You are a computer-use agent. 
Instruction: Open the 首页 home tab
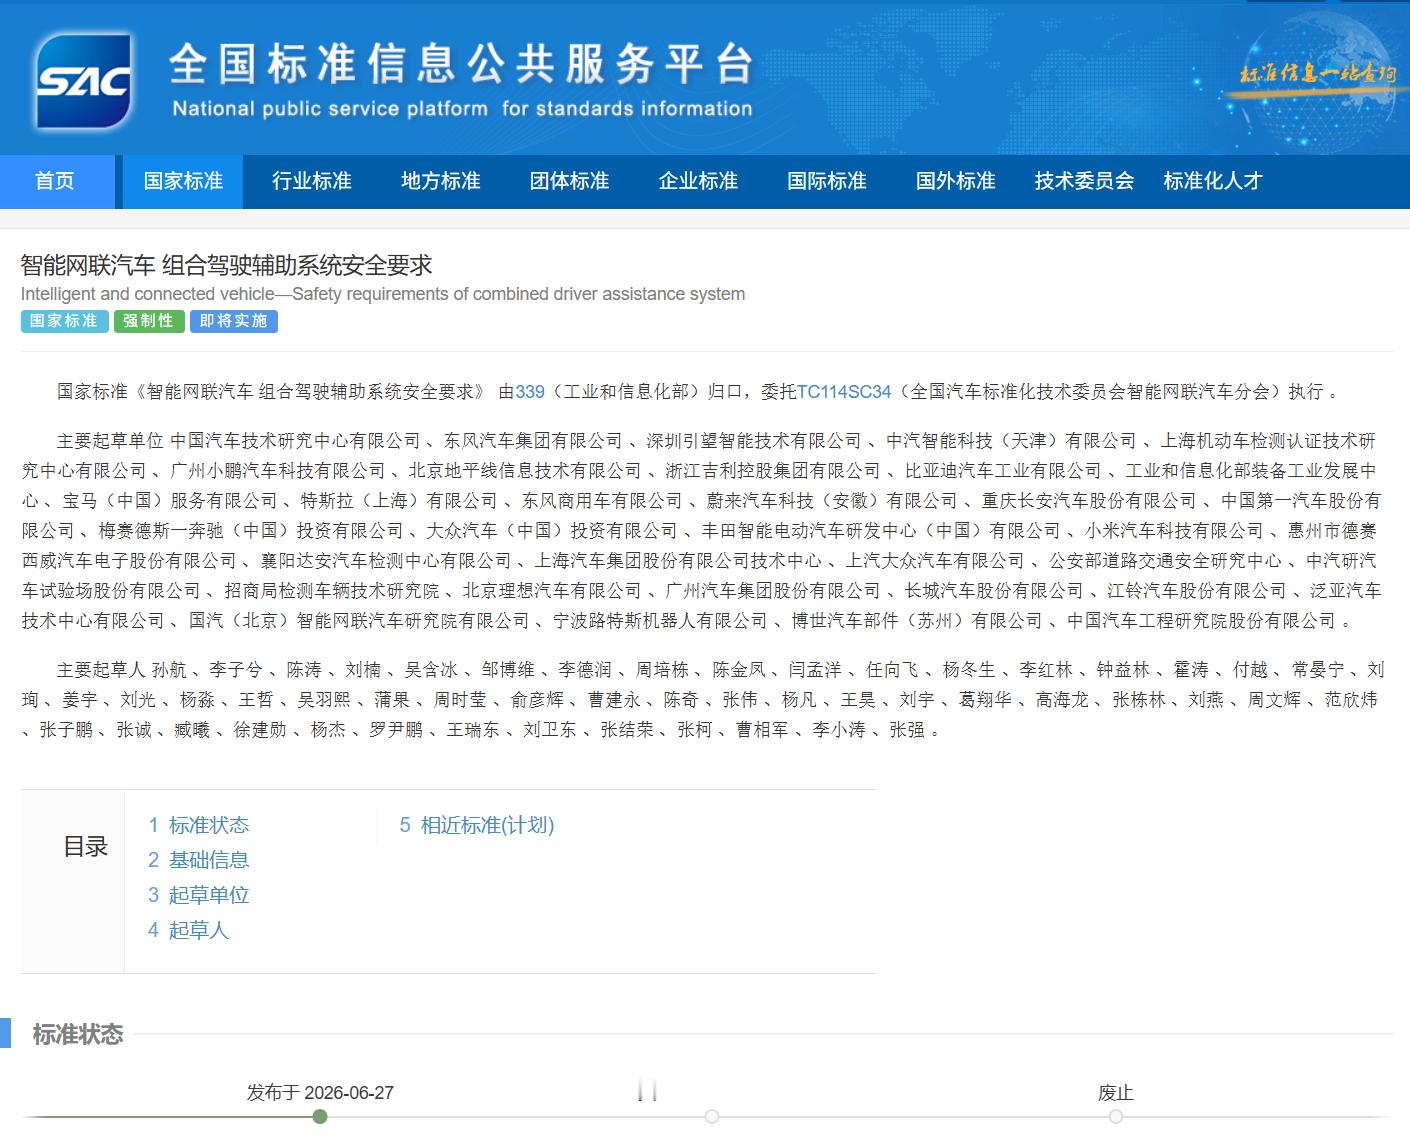55,181
